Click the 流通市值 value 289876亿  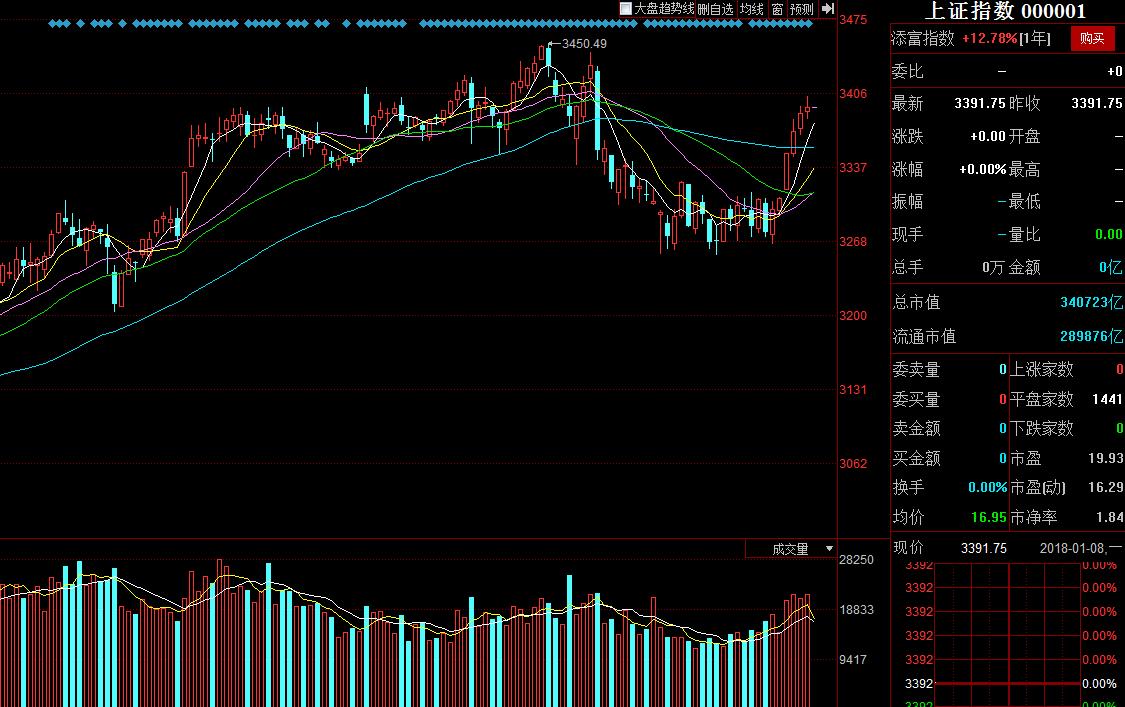click(x=1091, y=336)
